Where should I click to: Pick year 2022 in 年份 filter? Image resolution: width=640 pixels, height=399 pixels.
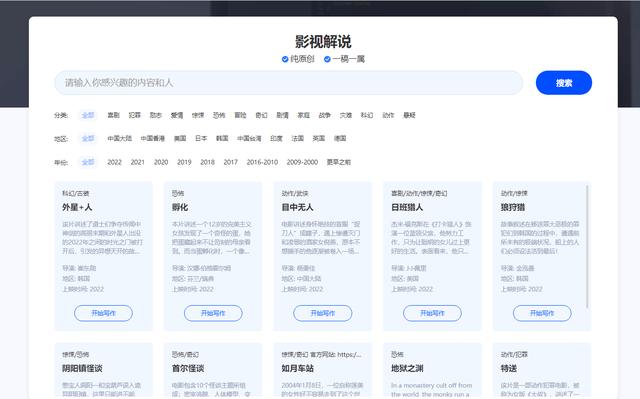click(114, 162)
